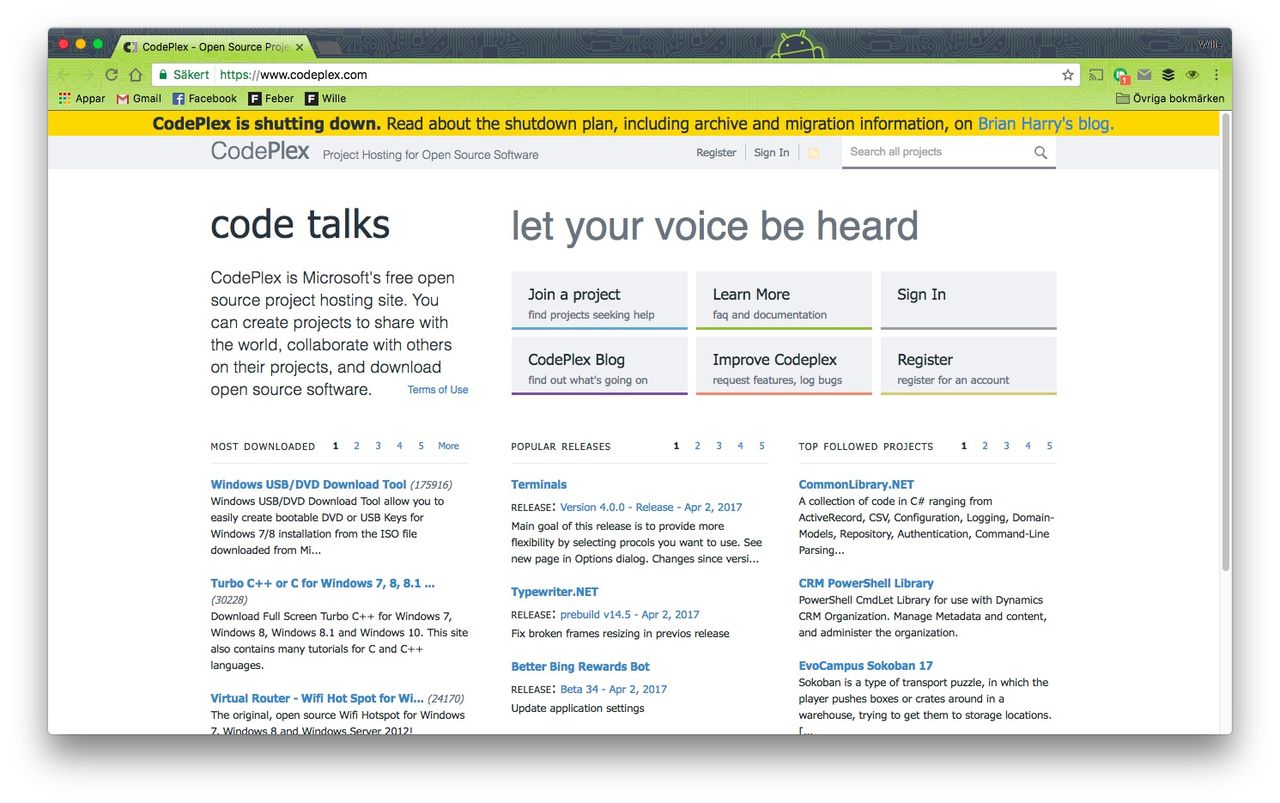Open the Terminals project link
The width and height of the screenshot is (1280, 803).
(x=539, y=484)
